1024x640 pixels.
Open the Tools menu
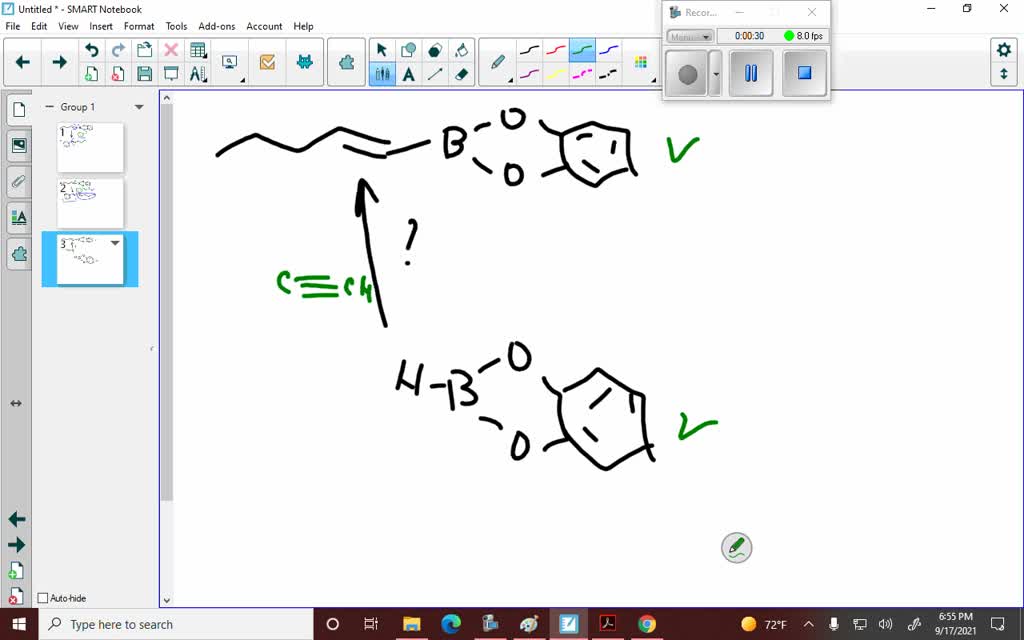(176, 26)
